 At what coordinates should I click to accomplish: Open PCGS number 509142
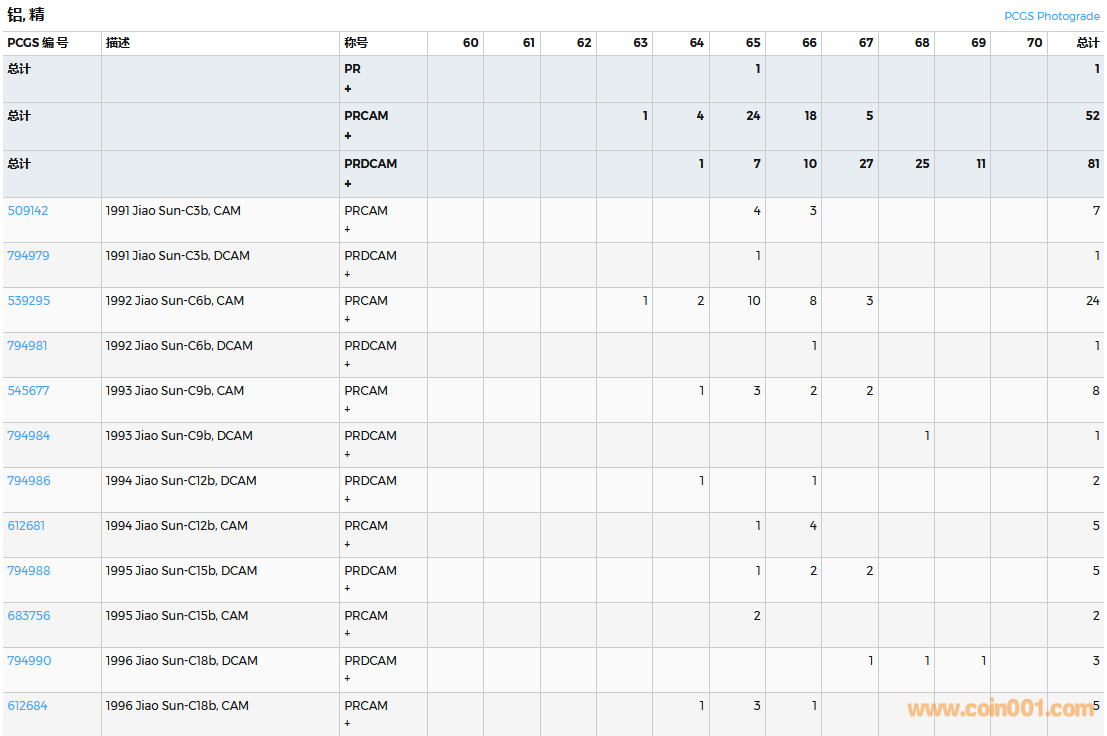28,211
